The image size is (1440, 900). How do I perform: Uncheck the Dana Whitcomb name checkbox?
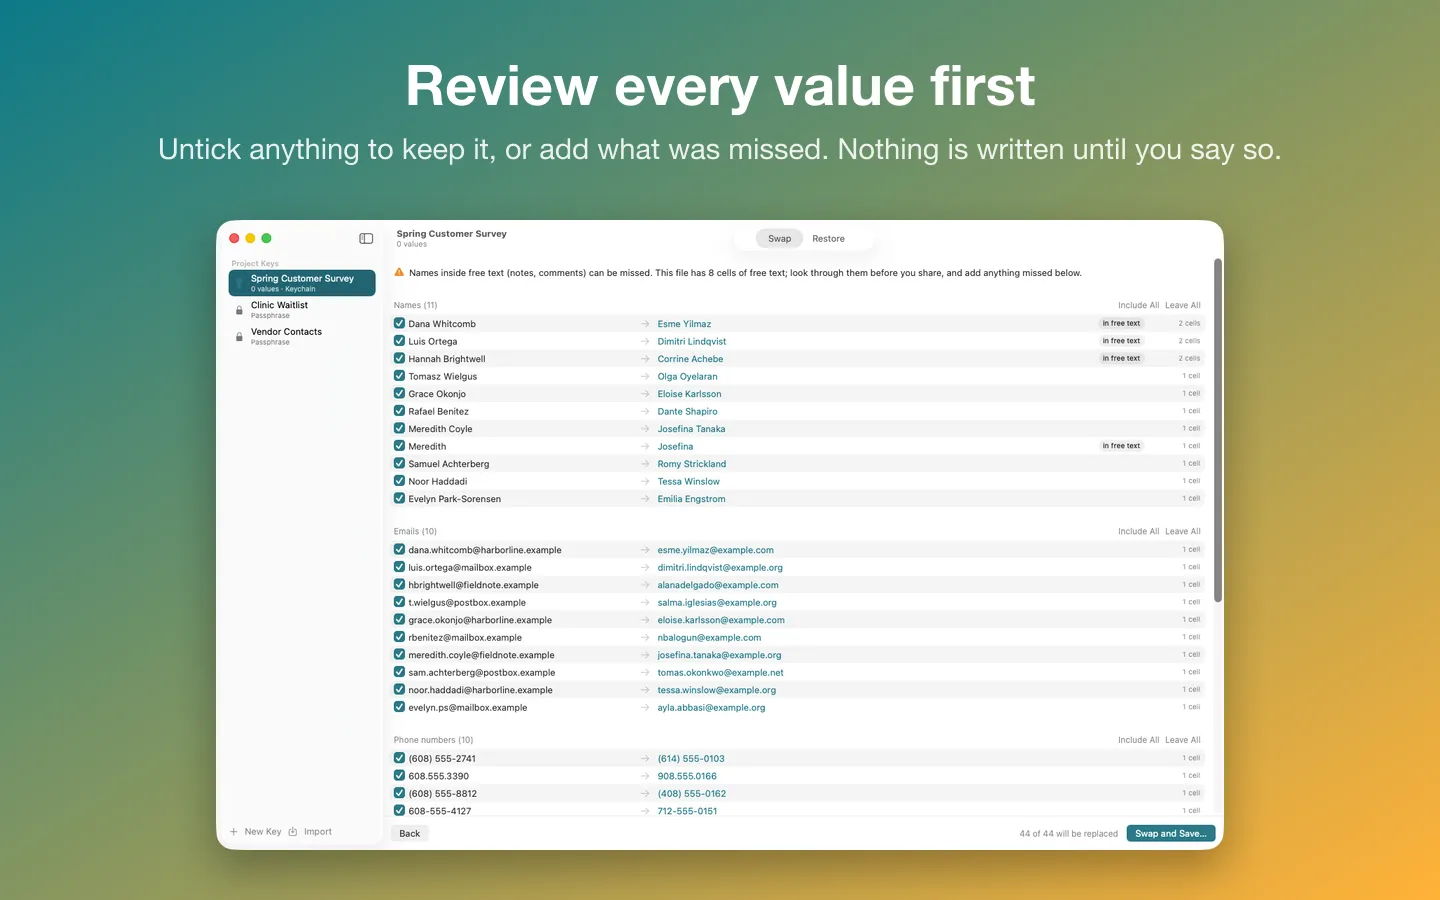tap(399, 324)
